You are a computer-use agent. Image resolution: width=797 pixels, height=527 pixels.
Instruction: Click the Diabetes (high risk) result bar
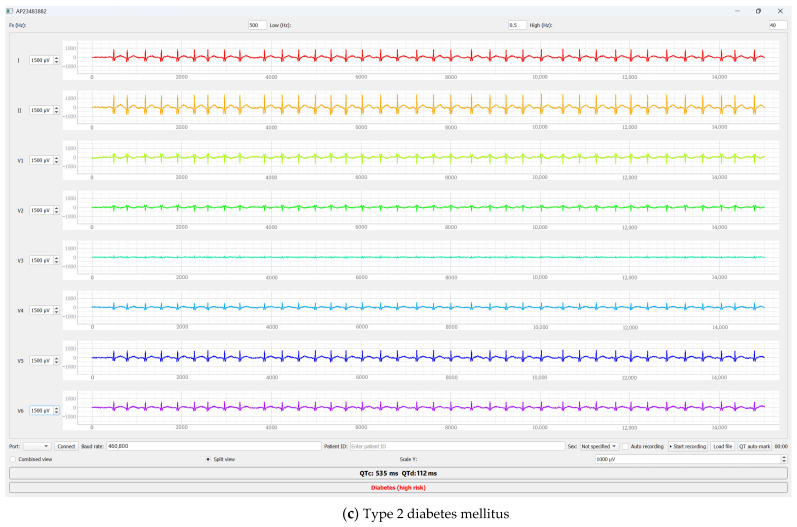pyautogui.click(x=398, y=487)
